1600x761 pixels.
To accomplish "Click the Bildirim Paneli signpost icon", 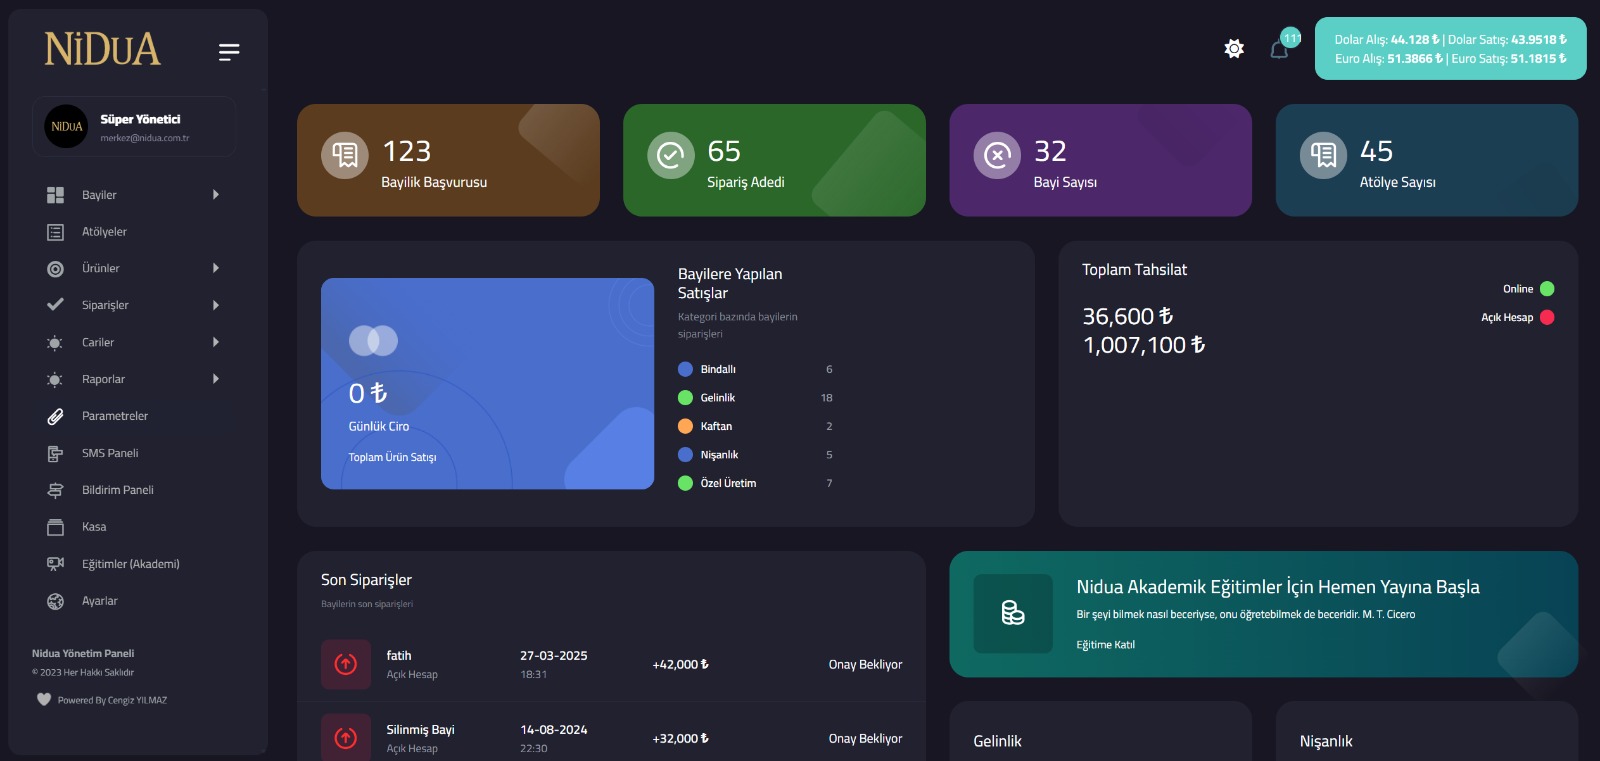I will [55, 490].
